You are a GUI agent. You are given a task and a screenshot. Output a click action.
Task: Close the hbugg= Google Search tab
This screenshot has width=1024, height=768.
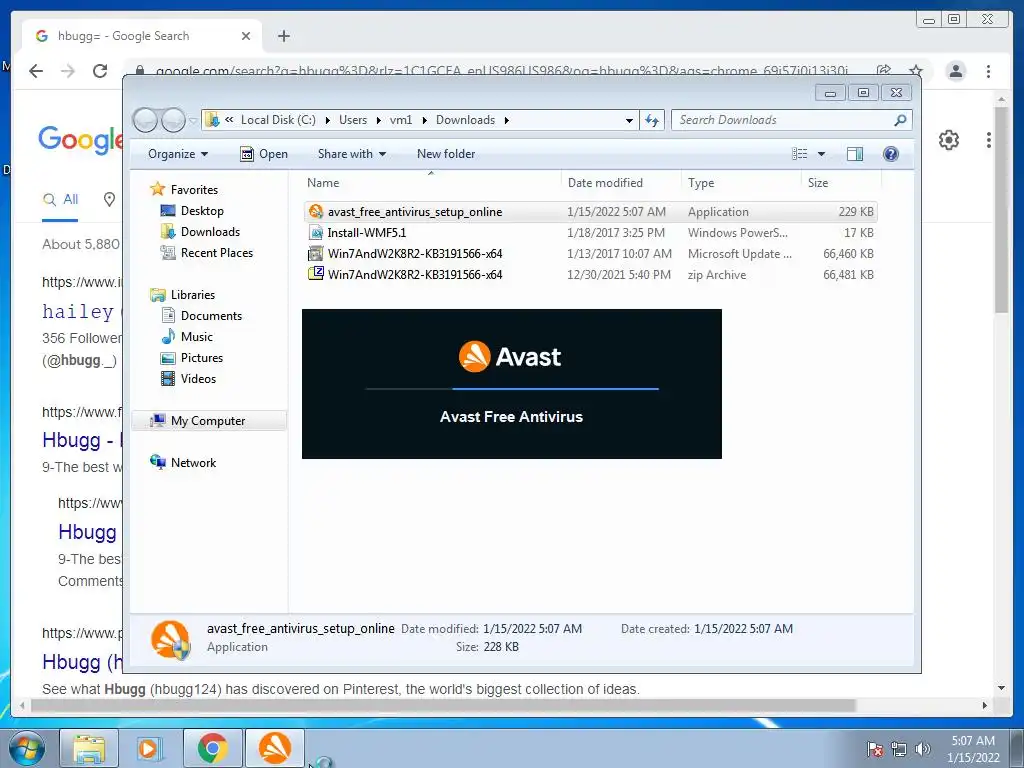pyautogui.click(x=246, y=36)
